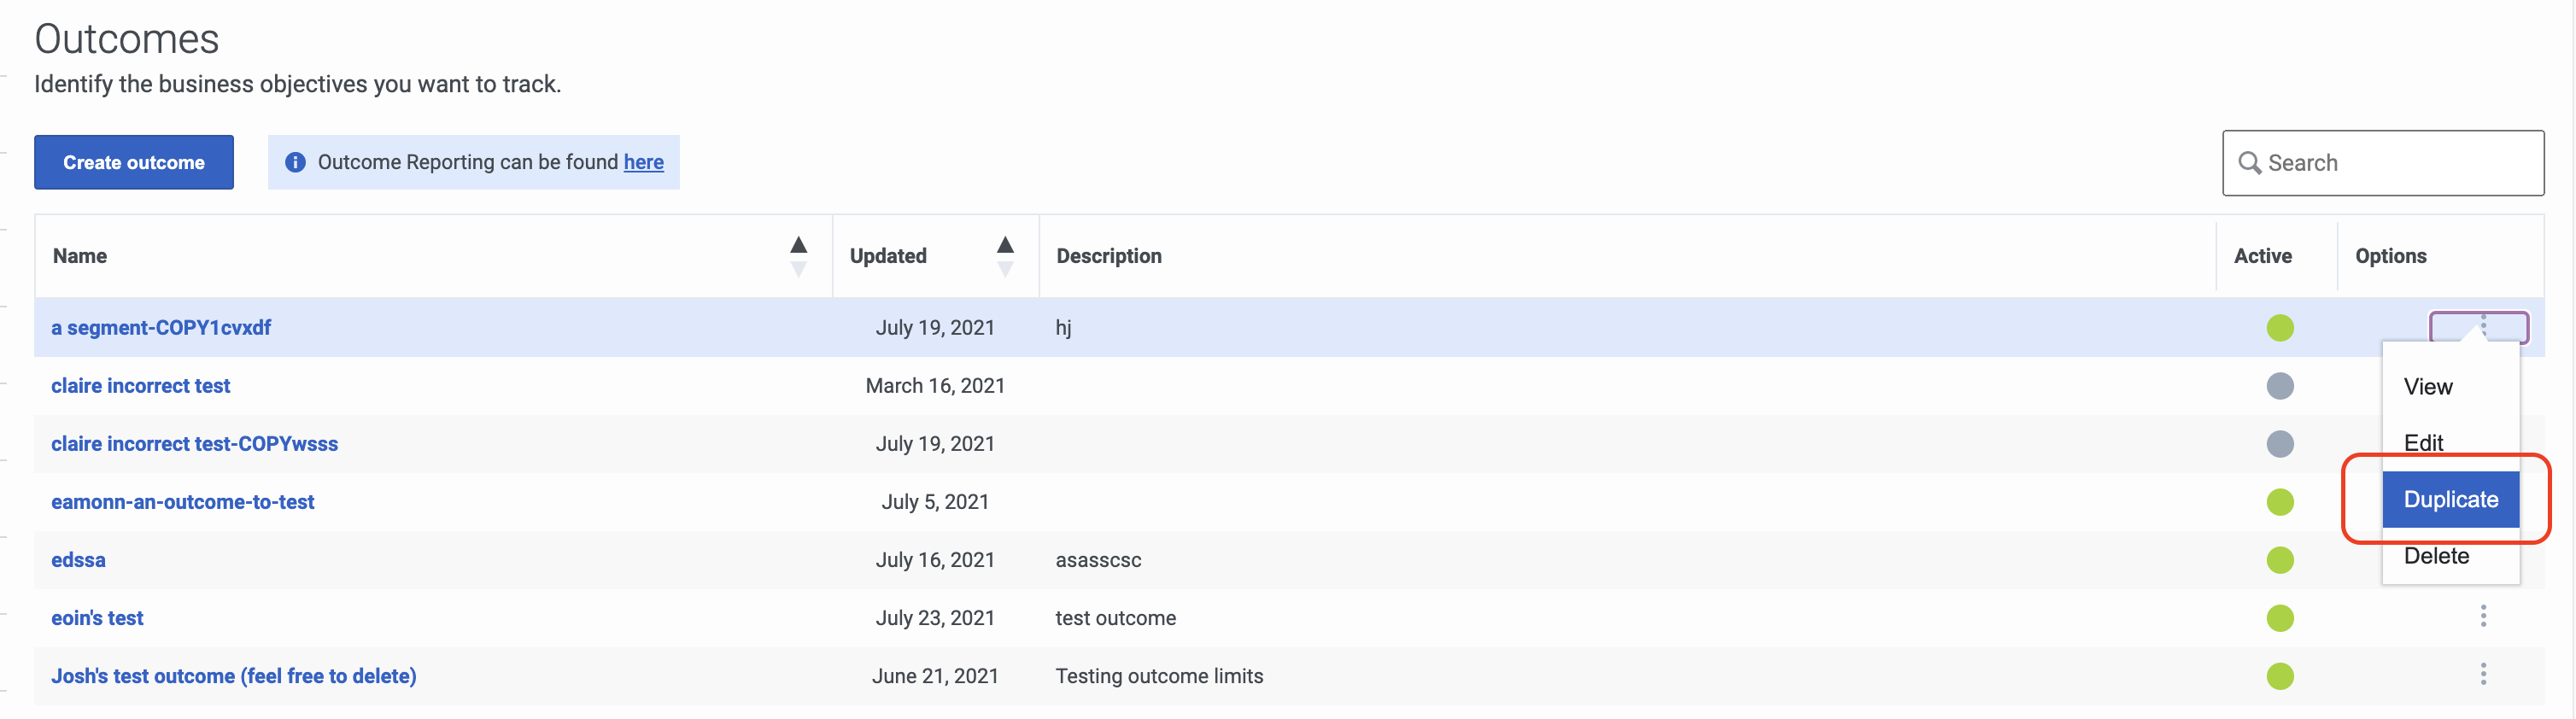Click the magnifier icon in Search box

pyautogui.click(x=2249, y=163)
